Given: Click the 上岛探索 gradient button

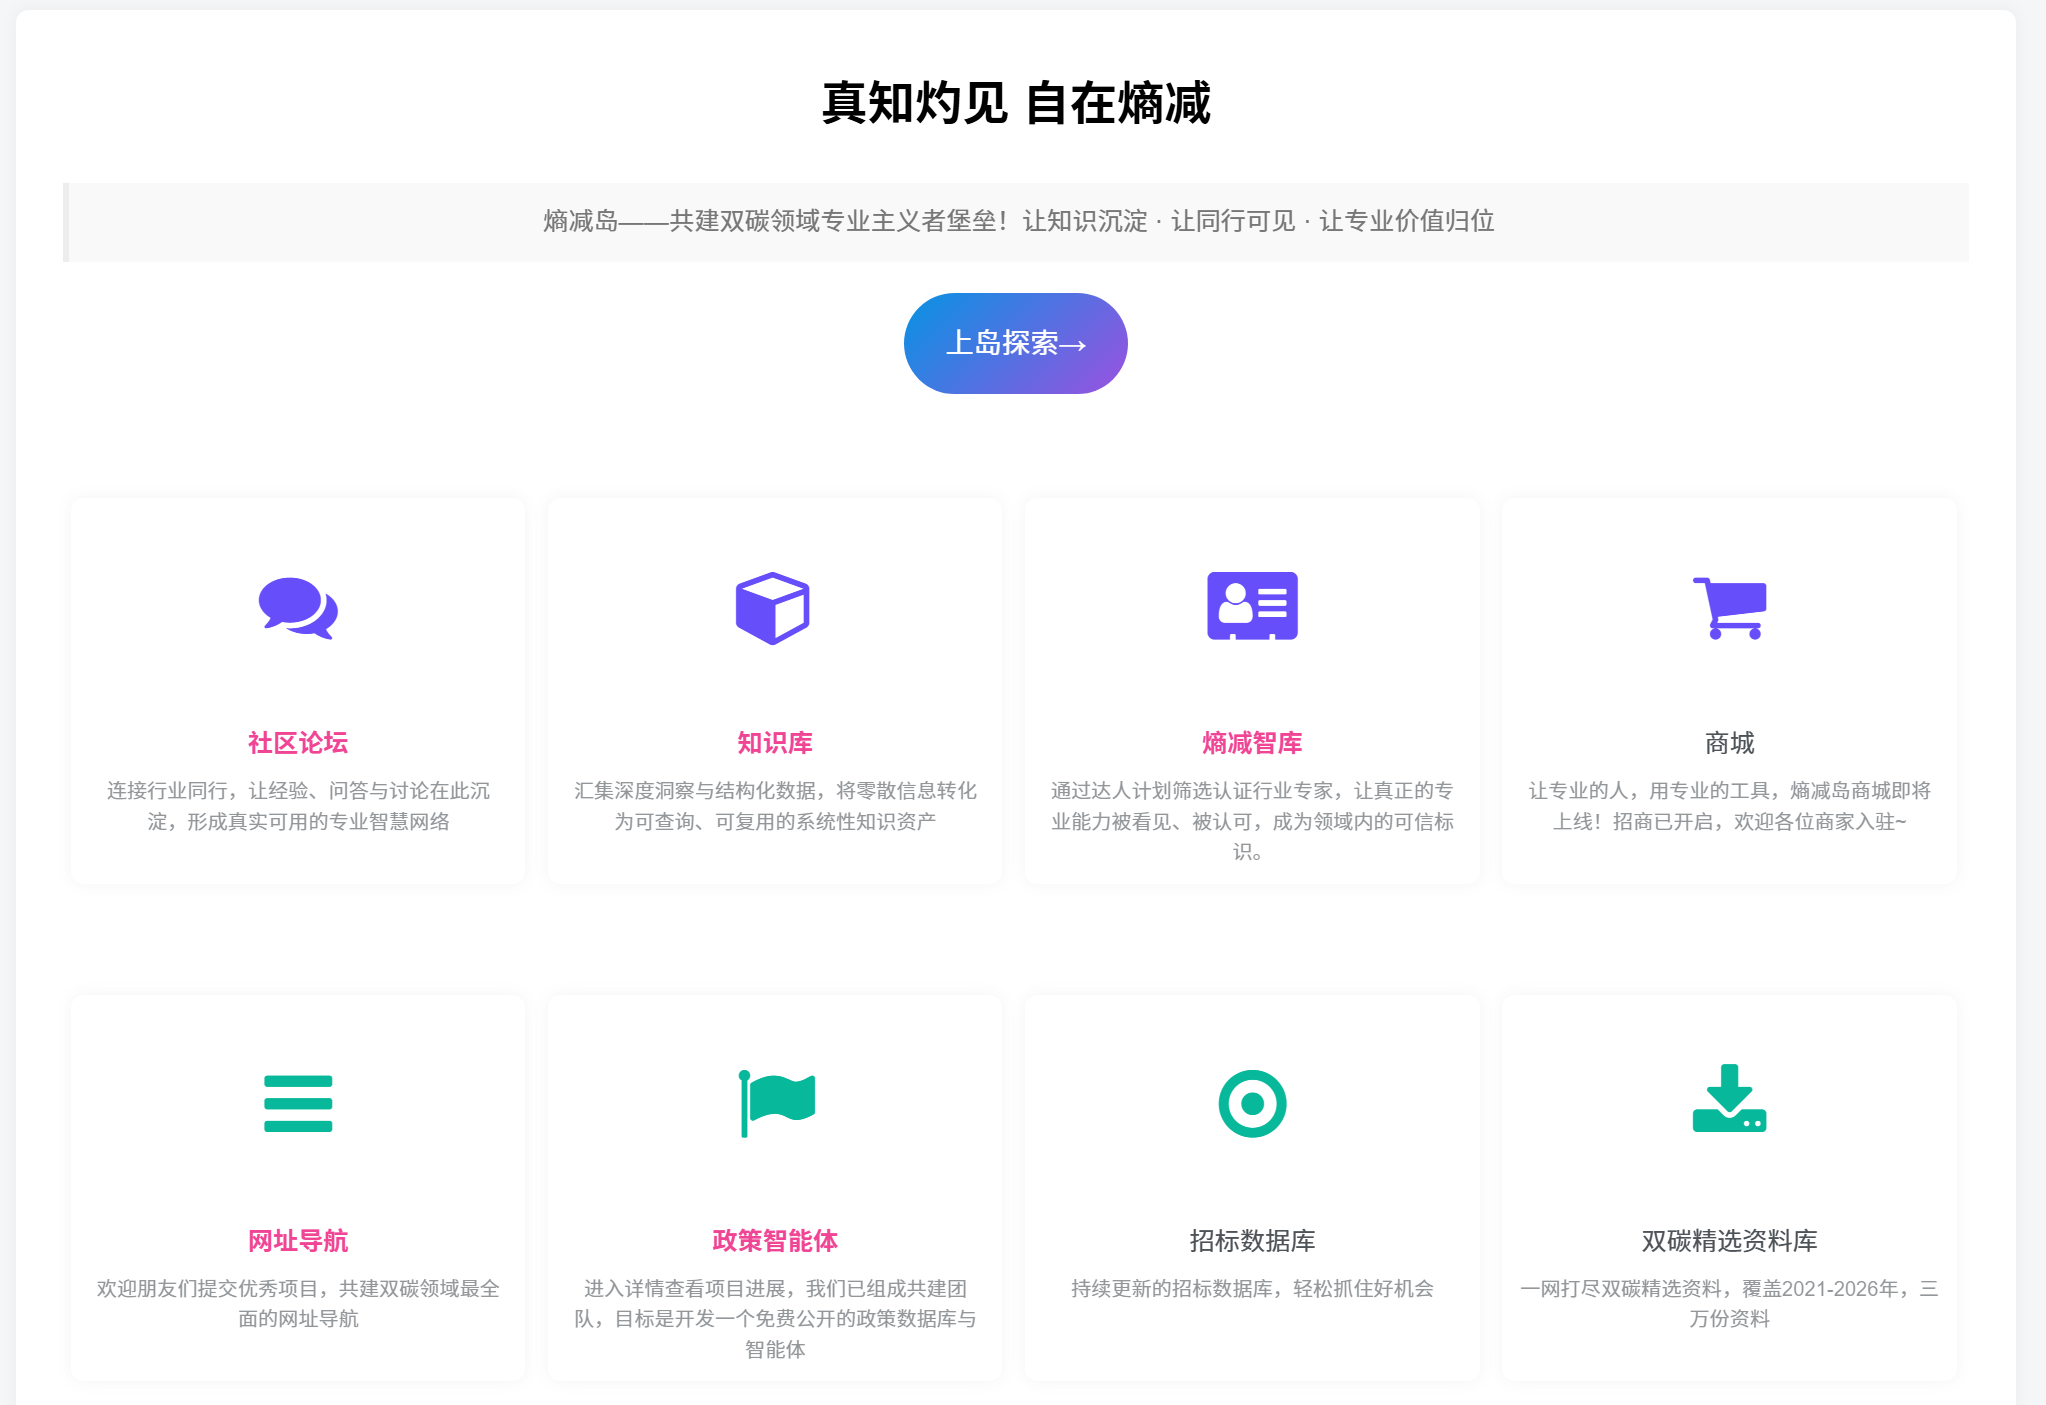Looking at the screenshot, I should [1015, 343].
